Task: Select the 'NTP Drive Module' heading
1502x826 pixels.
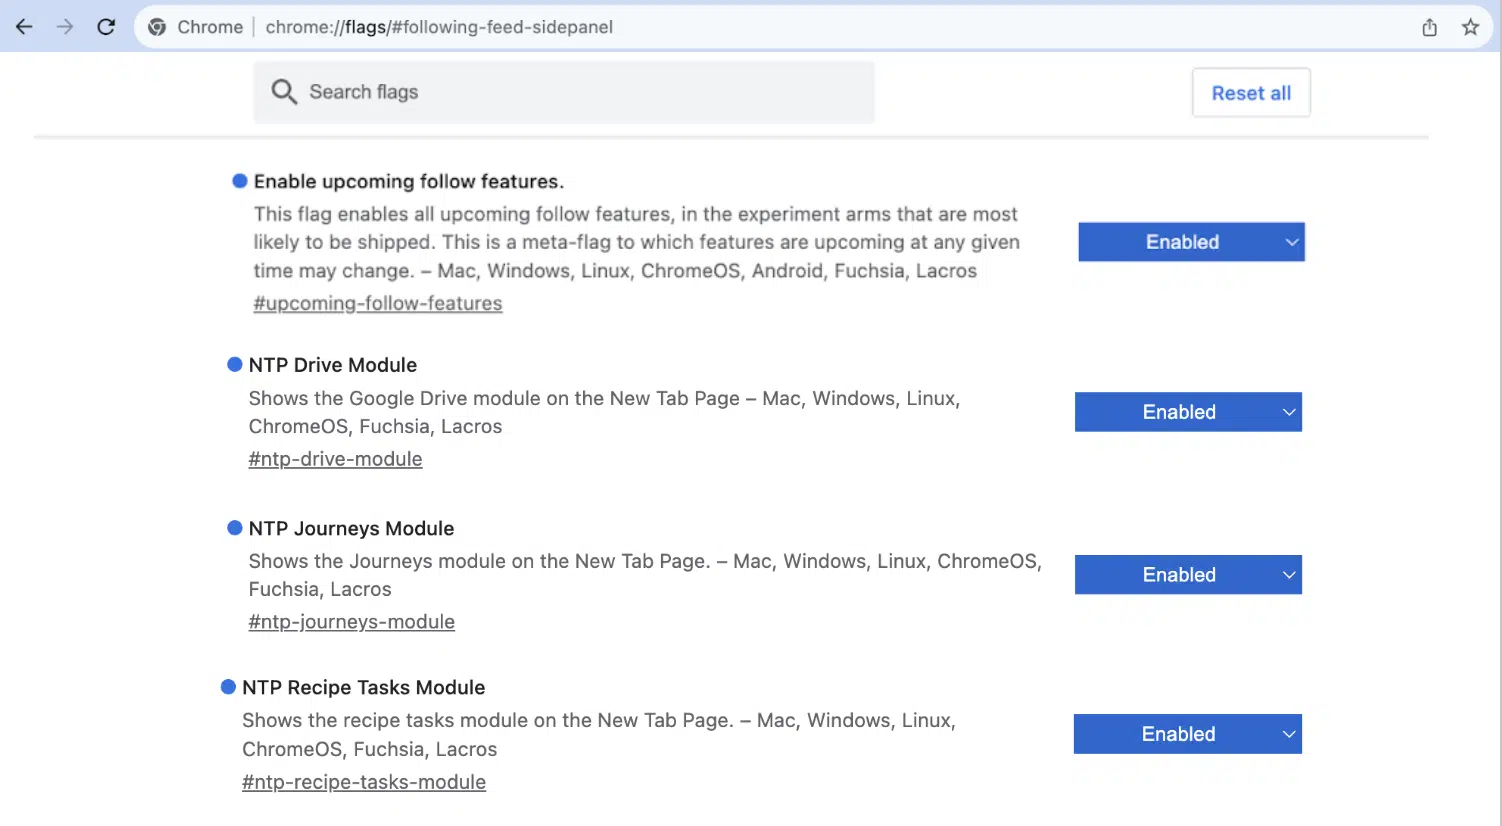Action: tap(333, 365)
